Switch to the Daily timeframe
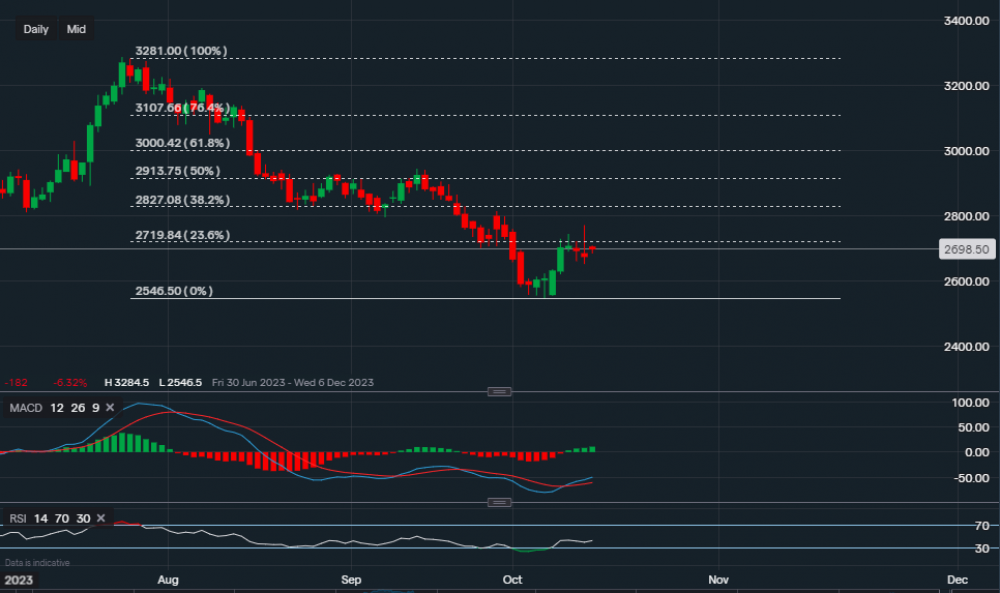 click(x=35, y=29)
